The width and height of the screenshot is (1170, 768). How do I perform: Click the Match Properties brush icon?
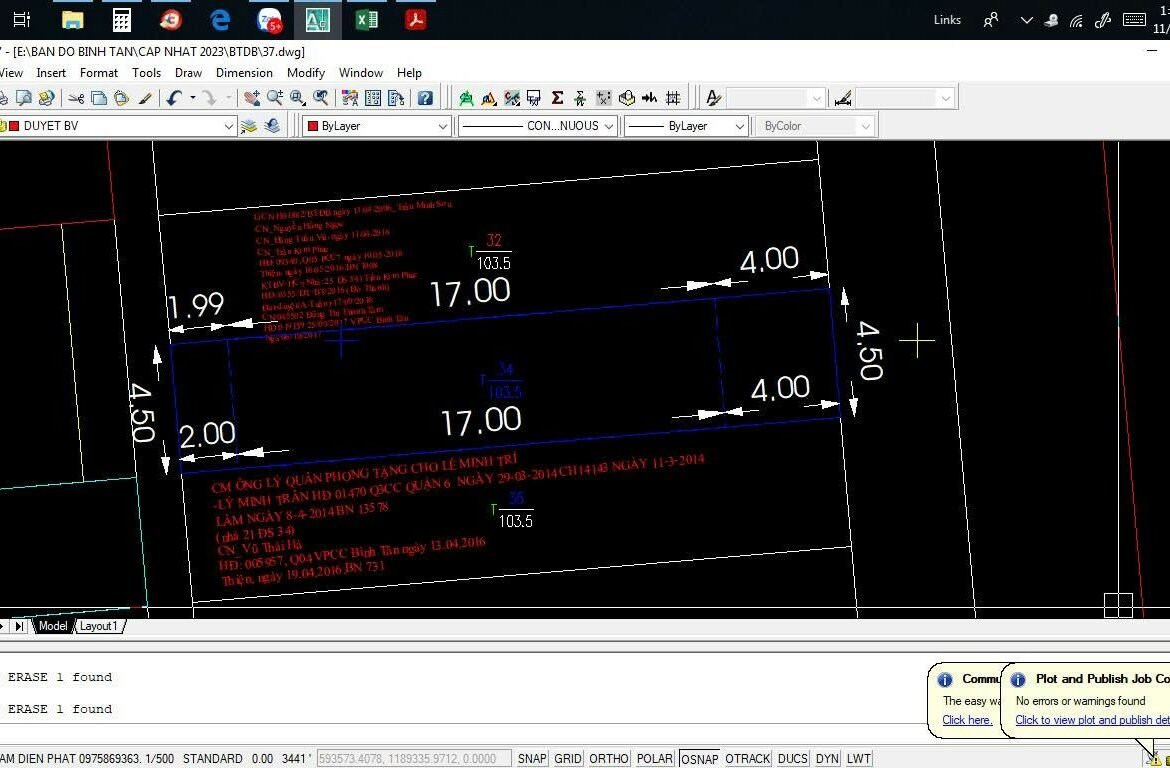(x=145, y=98)
